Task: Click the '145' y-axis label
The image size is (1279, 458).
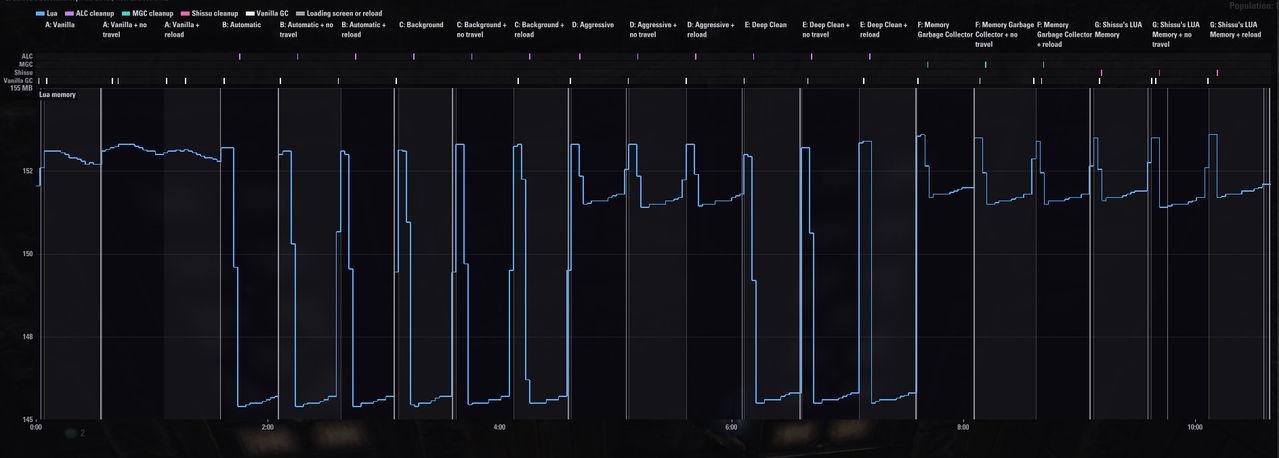Action: (28, 420)
